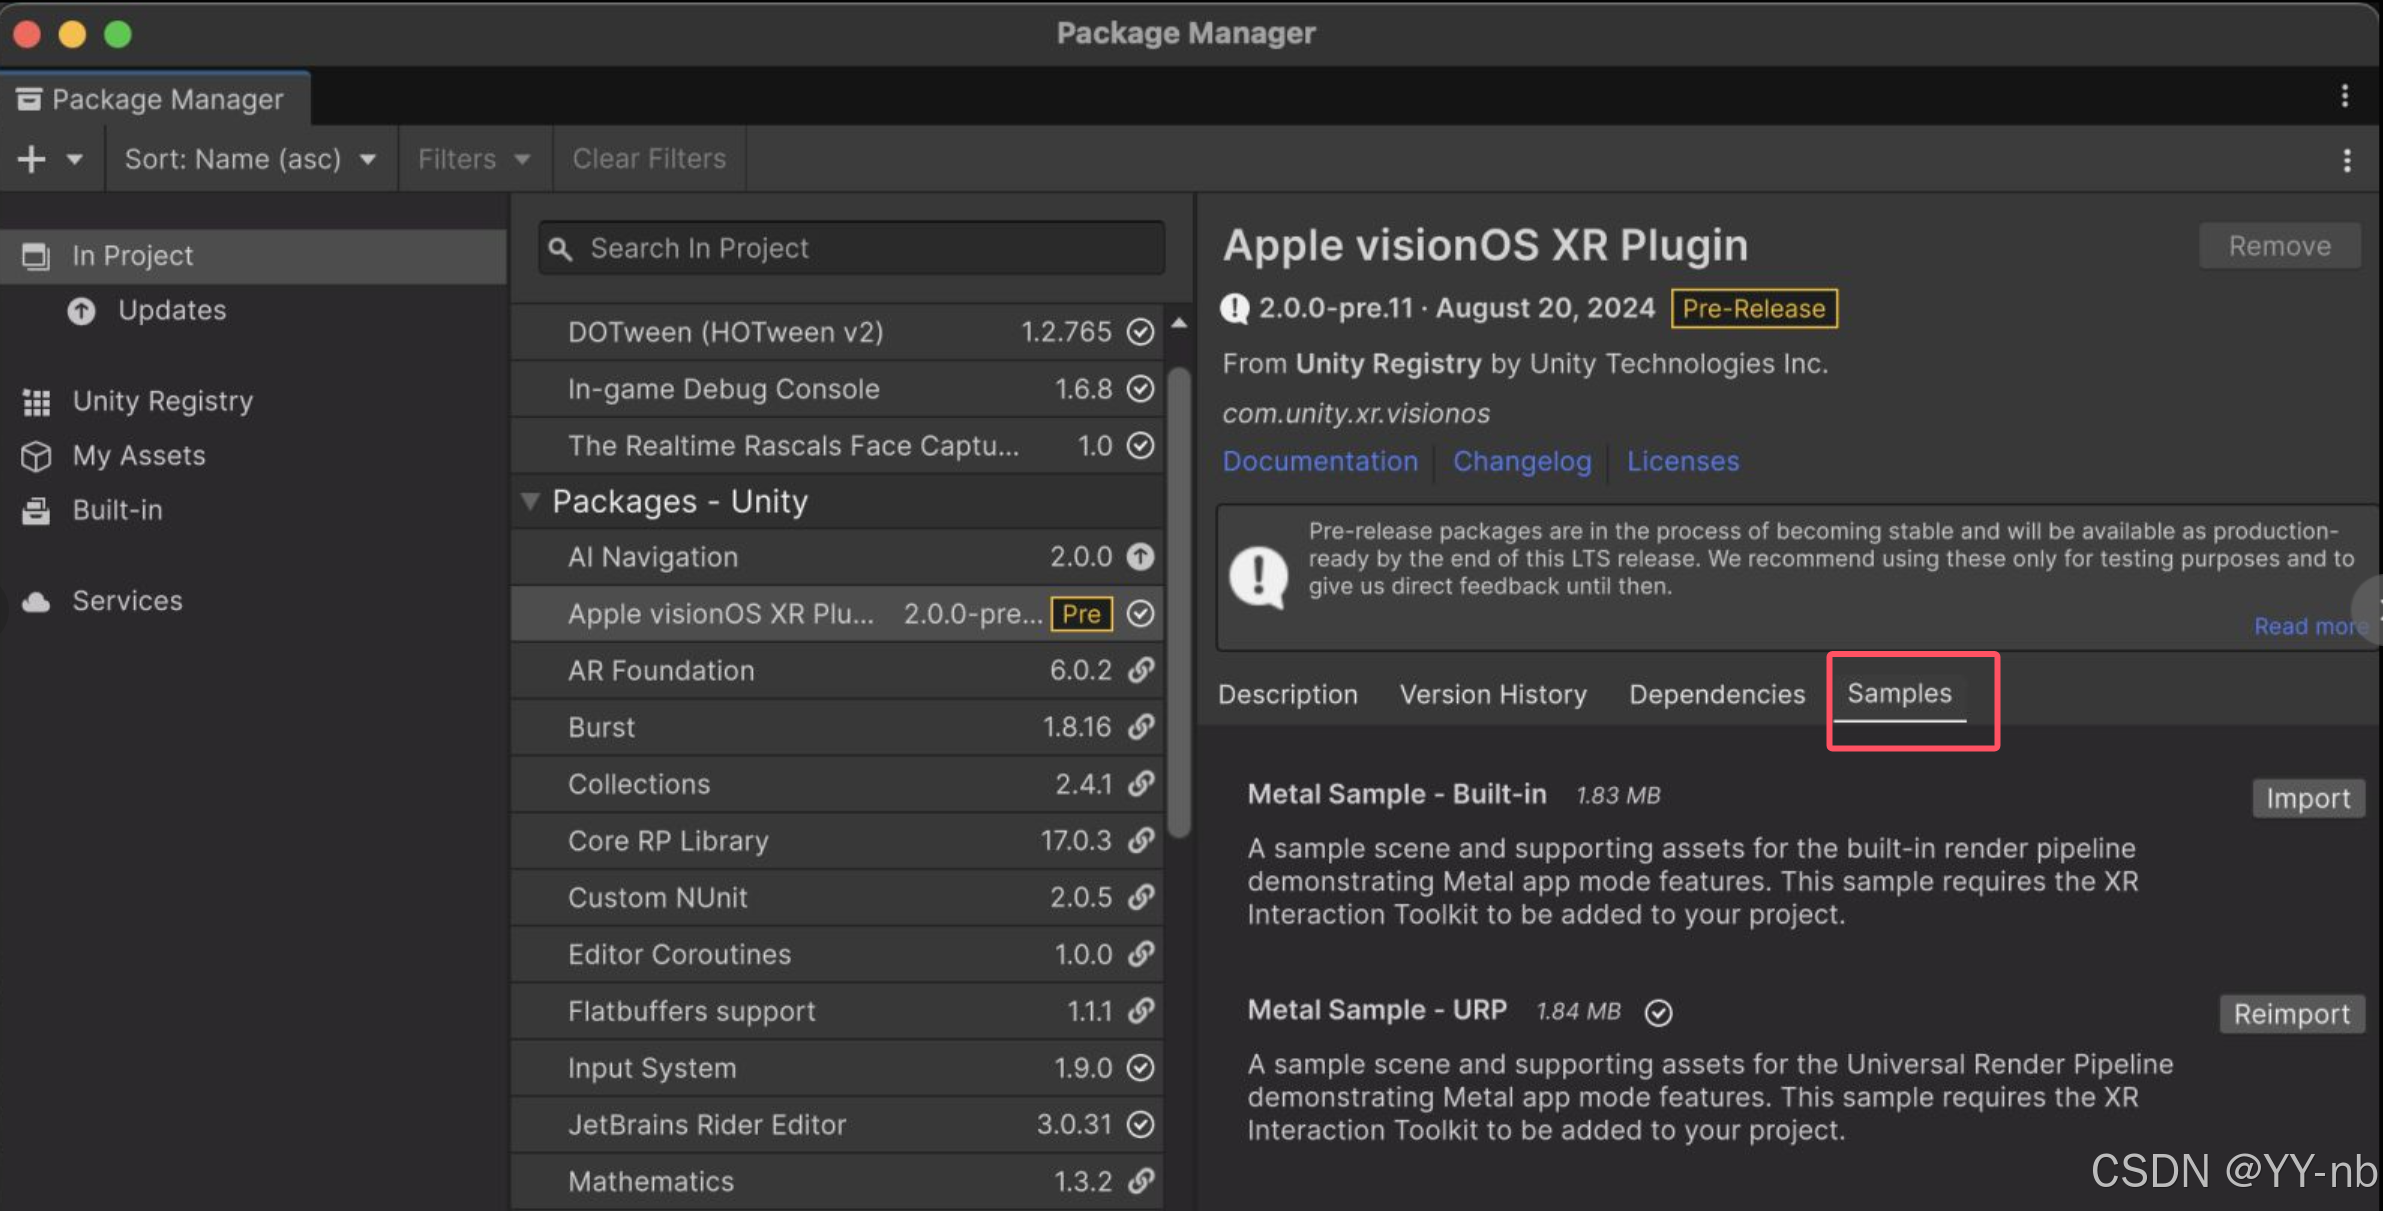Click the update arrow icon on AI Navigation
Viewport: 2383px width, 1211px height.
(x=1140, y=557)
